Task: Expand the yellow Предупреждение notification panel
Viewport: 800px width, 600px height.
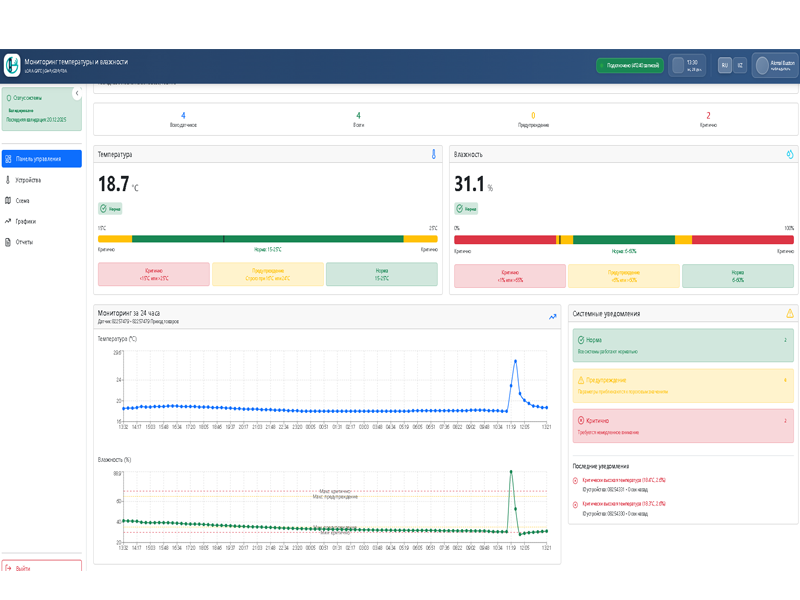Action: coord(683,386)
